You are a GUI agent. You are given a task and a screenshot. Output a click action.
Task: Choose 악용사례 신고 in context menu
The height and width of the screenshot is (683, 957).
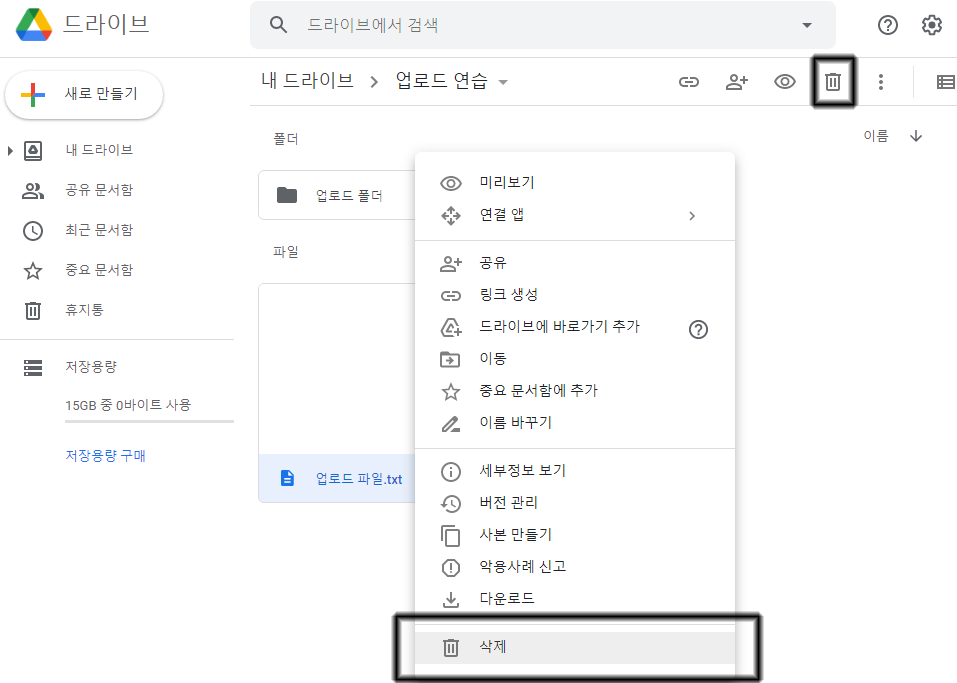click(575, 567)
